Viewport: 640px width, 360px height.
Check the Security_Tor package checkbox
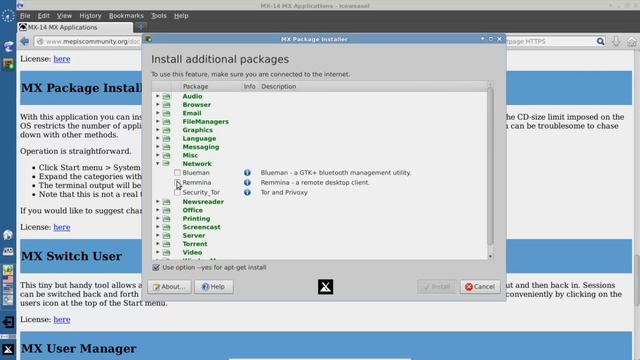[x=177, y=192]
